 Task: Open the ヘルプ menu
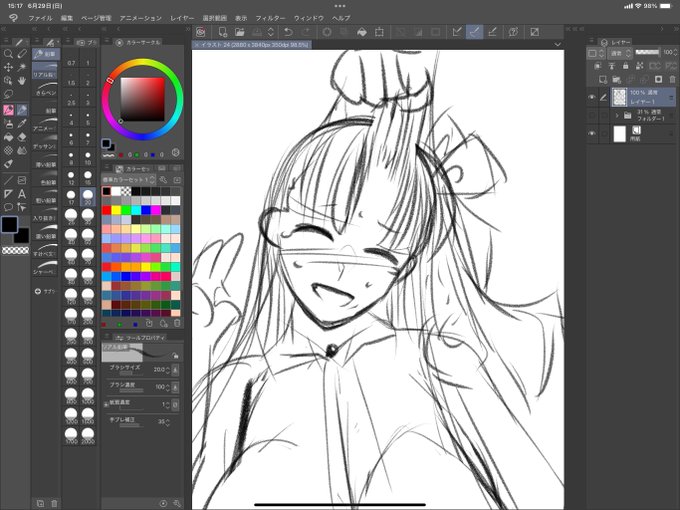[x=341, y=18]
